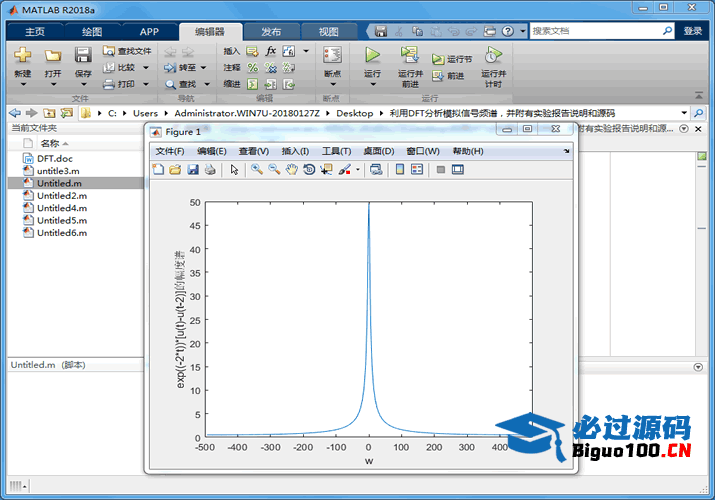The width and height of the screenshot is (715, 500).
Task: Open the brush color dropdown arrow
Action: click(358, 170)
